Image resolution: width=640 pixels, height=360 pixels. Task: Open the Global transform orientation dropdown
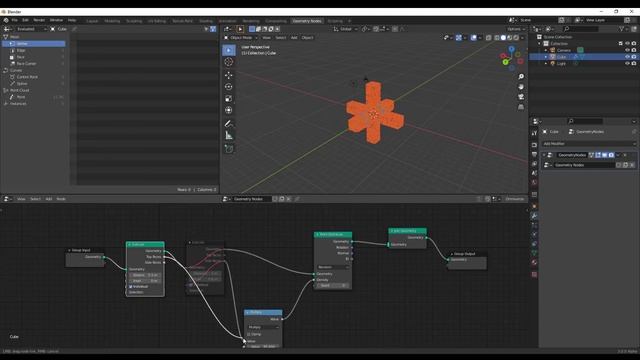[346, 29]
